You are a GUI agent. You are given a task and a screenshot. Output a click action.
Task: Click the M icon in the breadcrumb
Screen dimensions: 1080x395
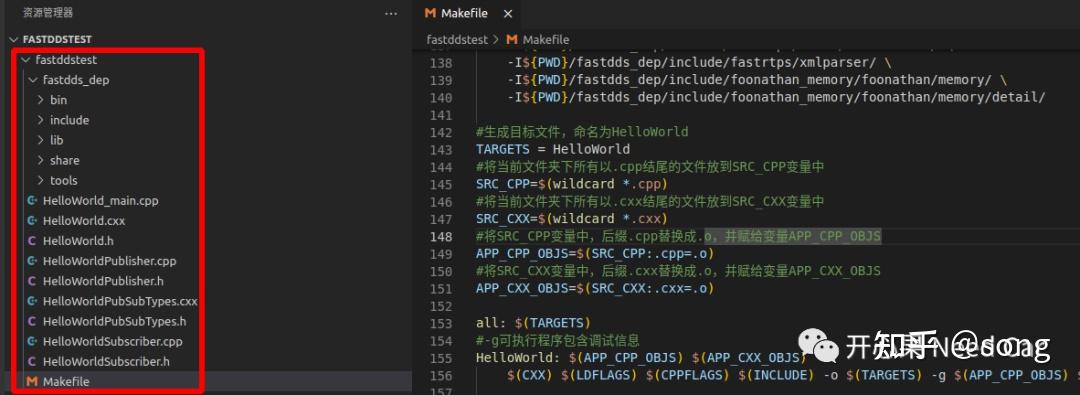pos(512,40)
